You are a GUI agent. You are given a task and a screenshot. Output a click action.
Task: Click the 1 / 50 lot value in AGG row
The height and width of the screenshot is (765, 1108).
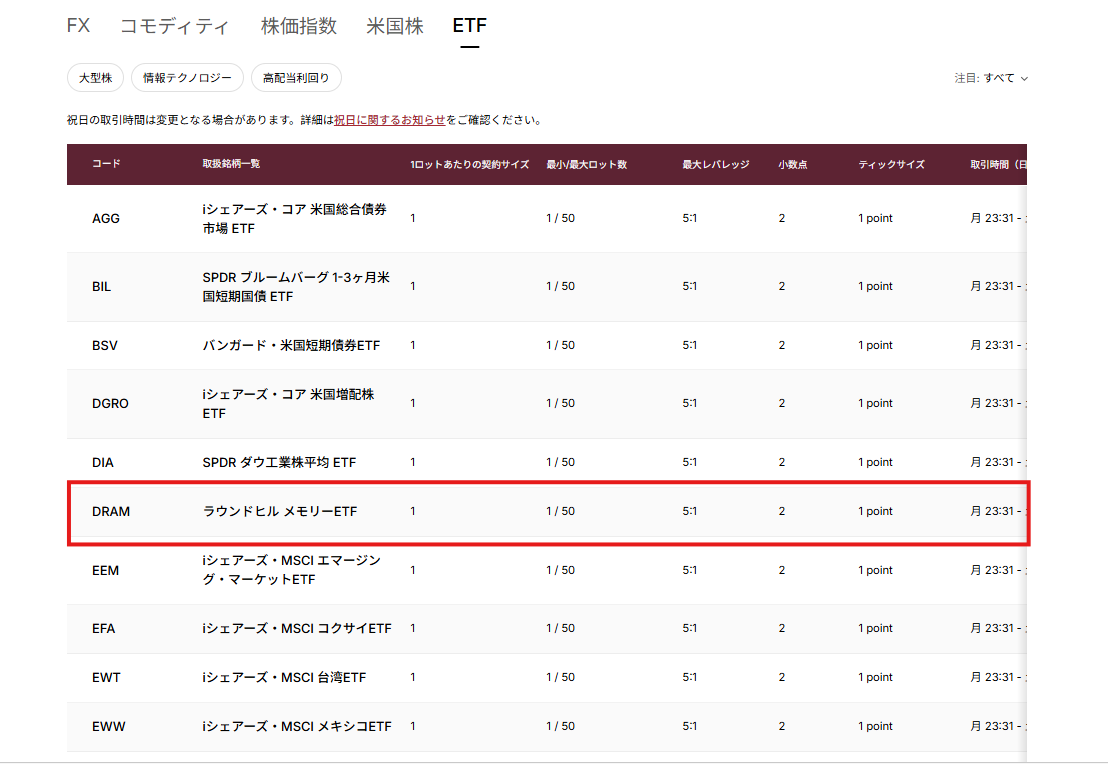click(560, 218)
